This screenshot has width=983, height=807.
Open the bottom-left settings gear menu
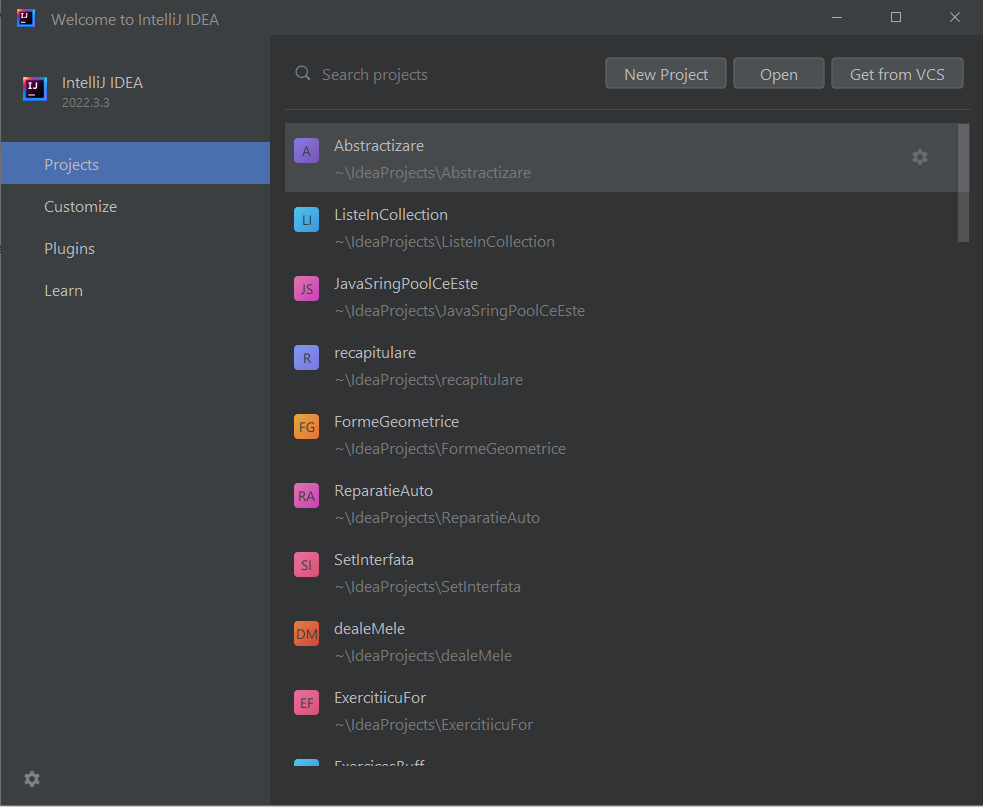pos(31,779)
